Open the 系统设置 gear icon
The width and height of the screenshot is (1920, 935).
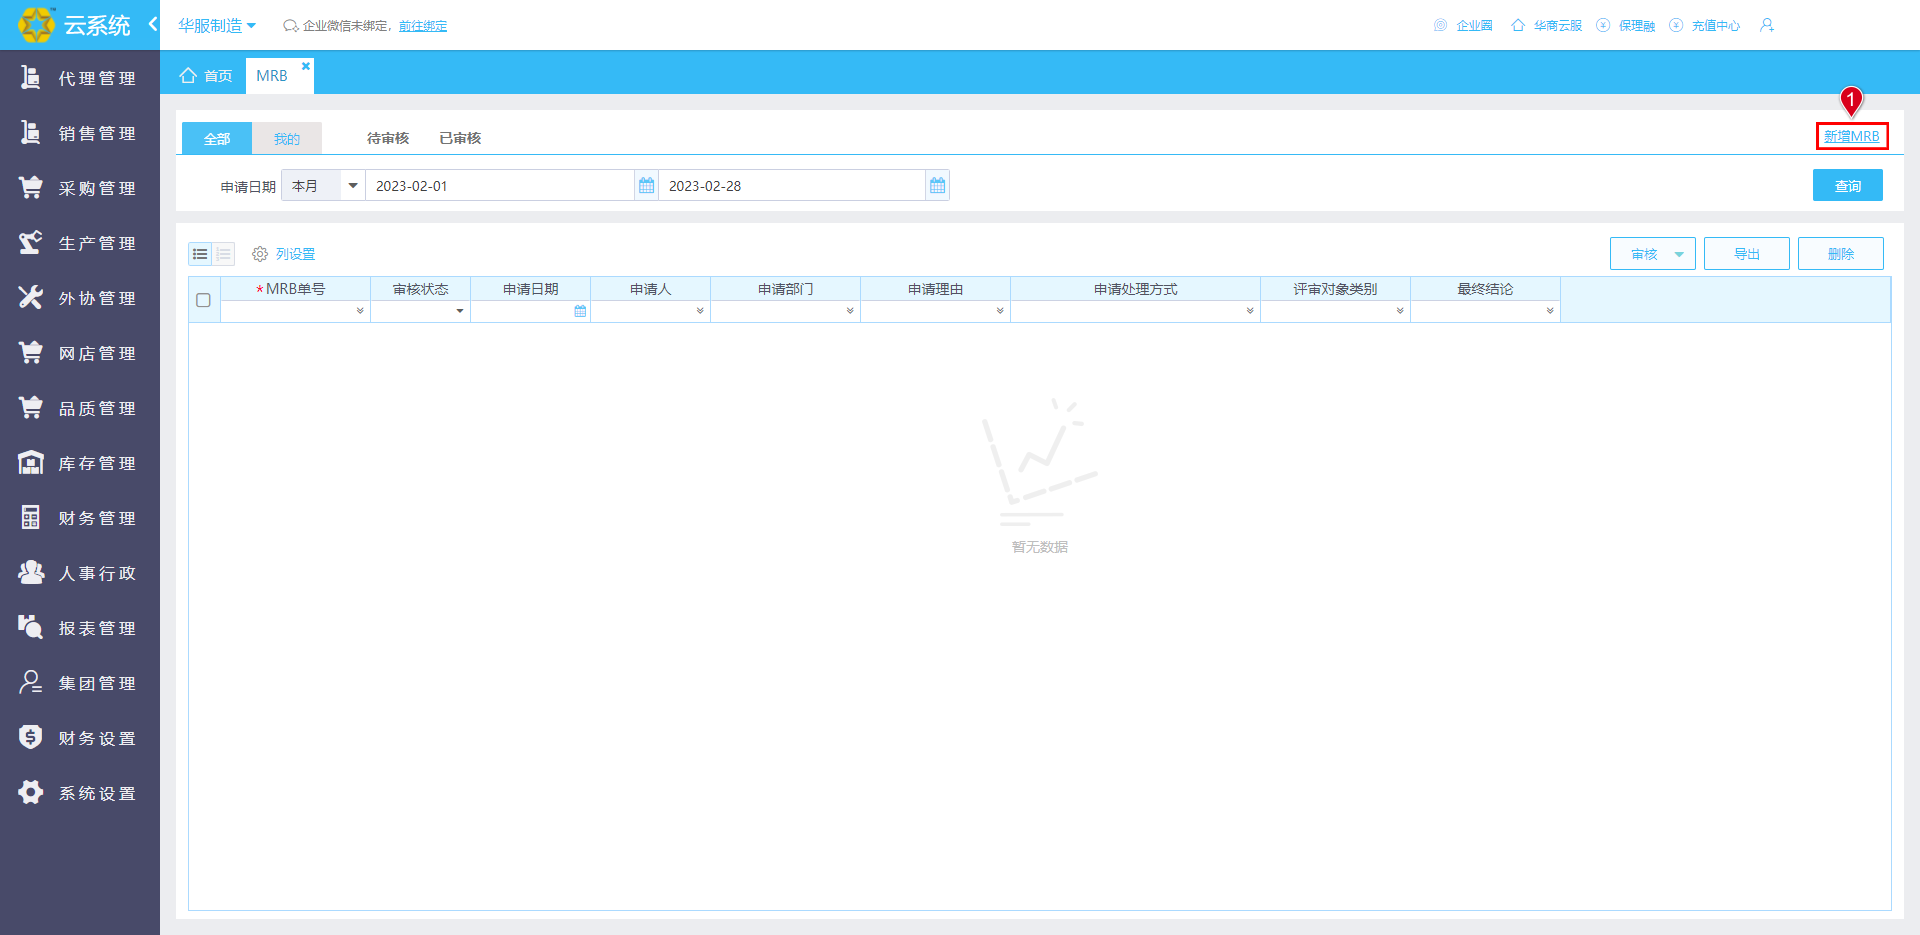(31, 792)
